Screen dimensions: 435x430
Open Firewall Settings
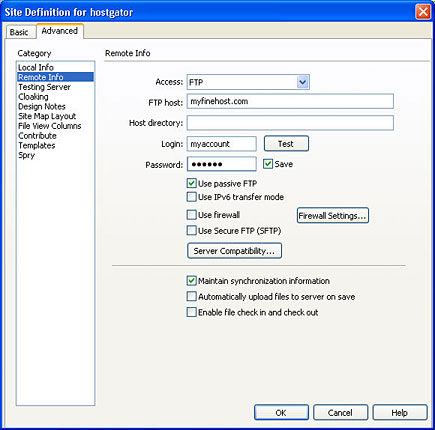333,216
